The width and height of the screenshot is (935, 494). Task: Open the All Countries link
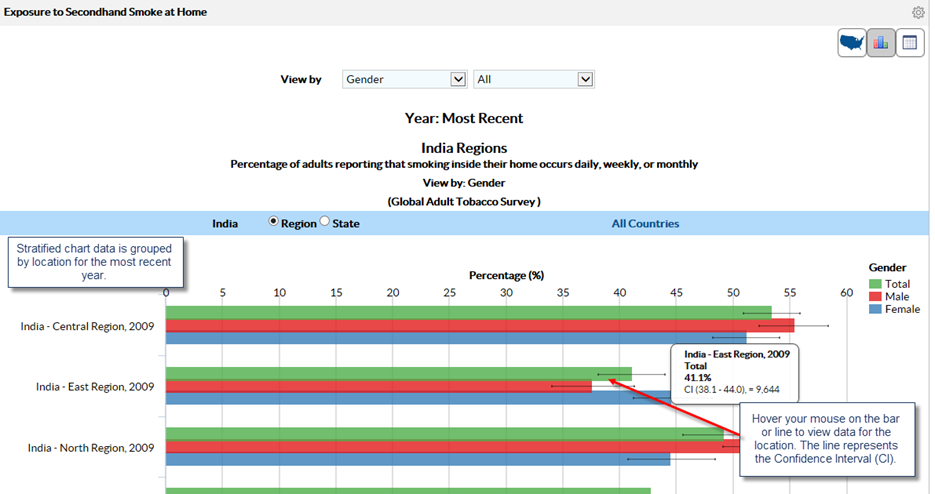[x=645, y=224]
